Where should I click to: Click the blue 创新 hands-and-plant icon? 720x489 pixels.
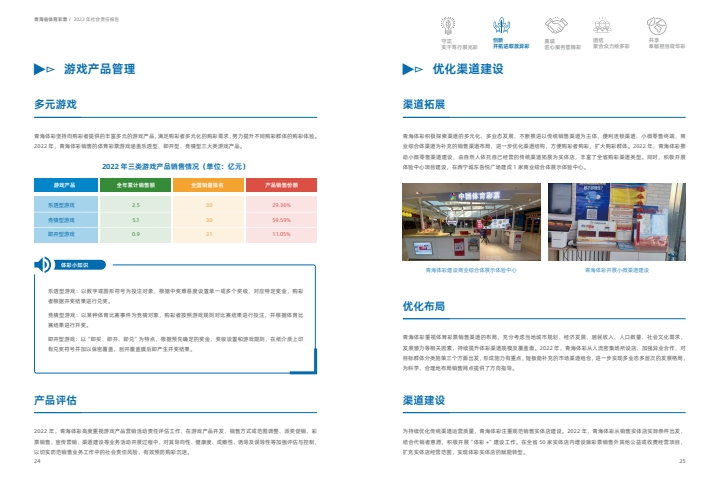(x=501, y=25)
